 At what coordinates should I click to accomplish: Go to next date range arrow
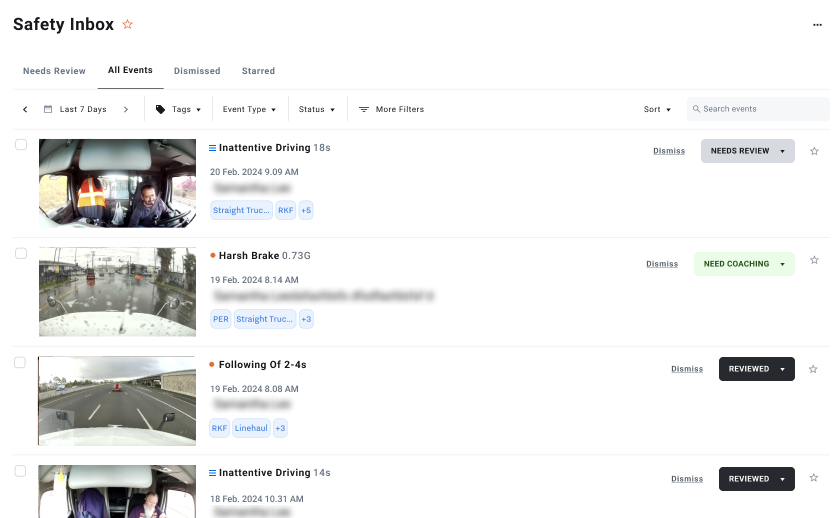click(126, 109)
